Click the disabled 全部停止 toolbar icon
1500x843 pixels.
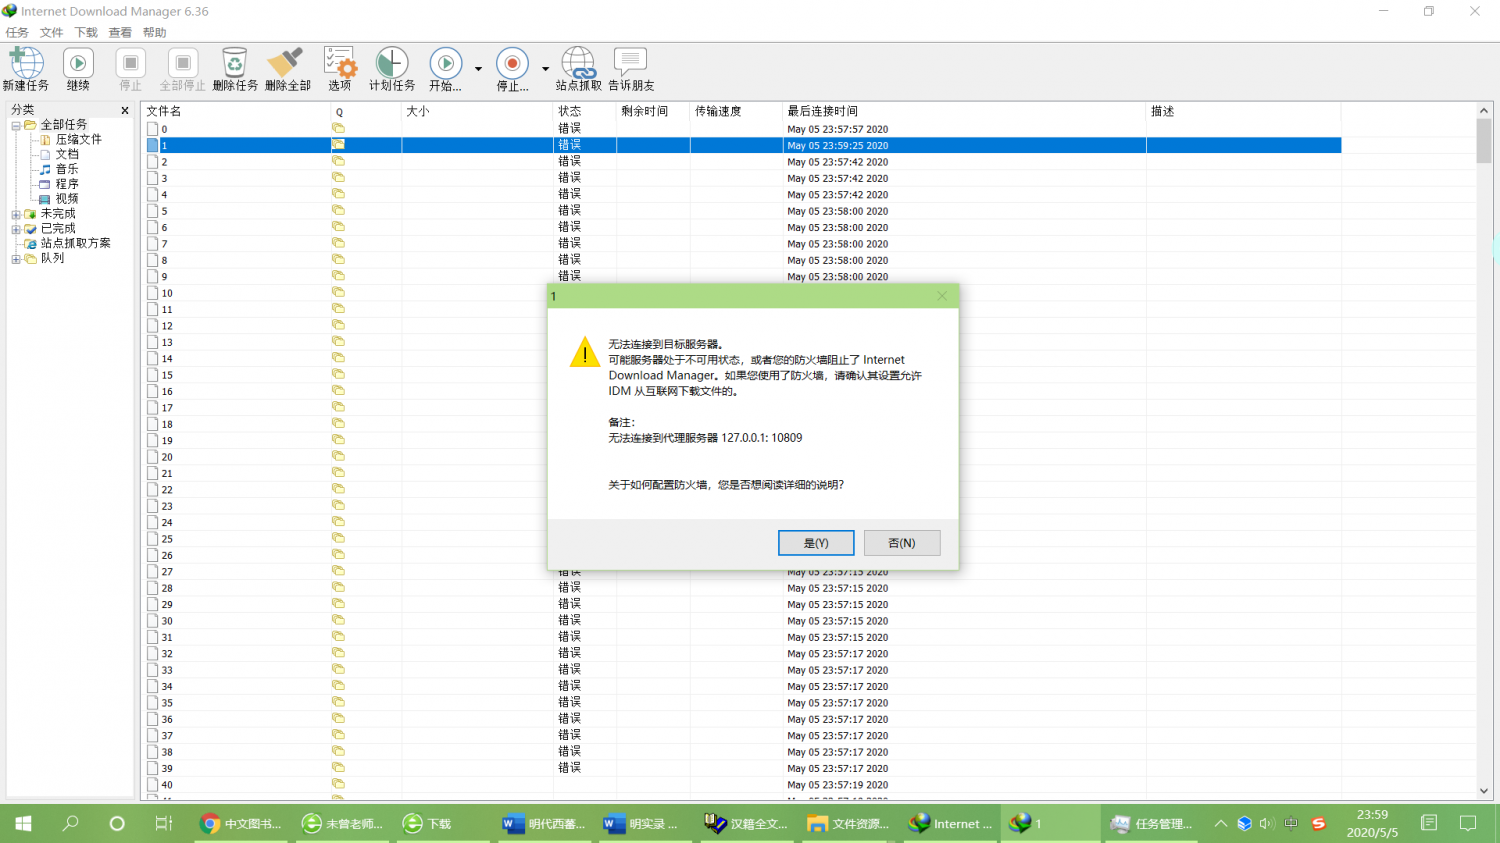(x=182, y=68)
